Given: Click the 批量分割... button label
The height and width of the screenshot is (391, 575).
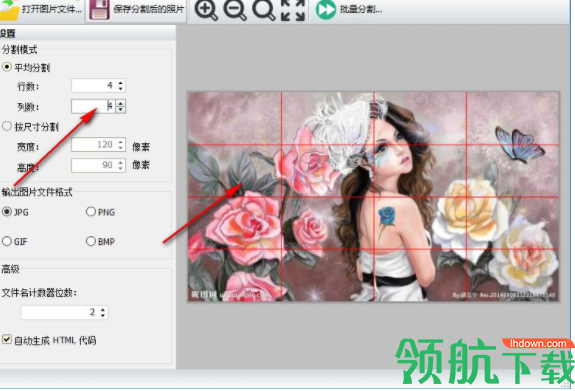Looking at the screenshot, I should tap(360, 9).
